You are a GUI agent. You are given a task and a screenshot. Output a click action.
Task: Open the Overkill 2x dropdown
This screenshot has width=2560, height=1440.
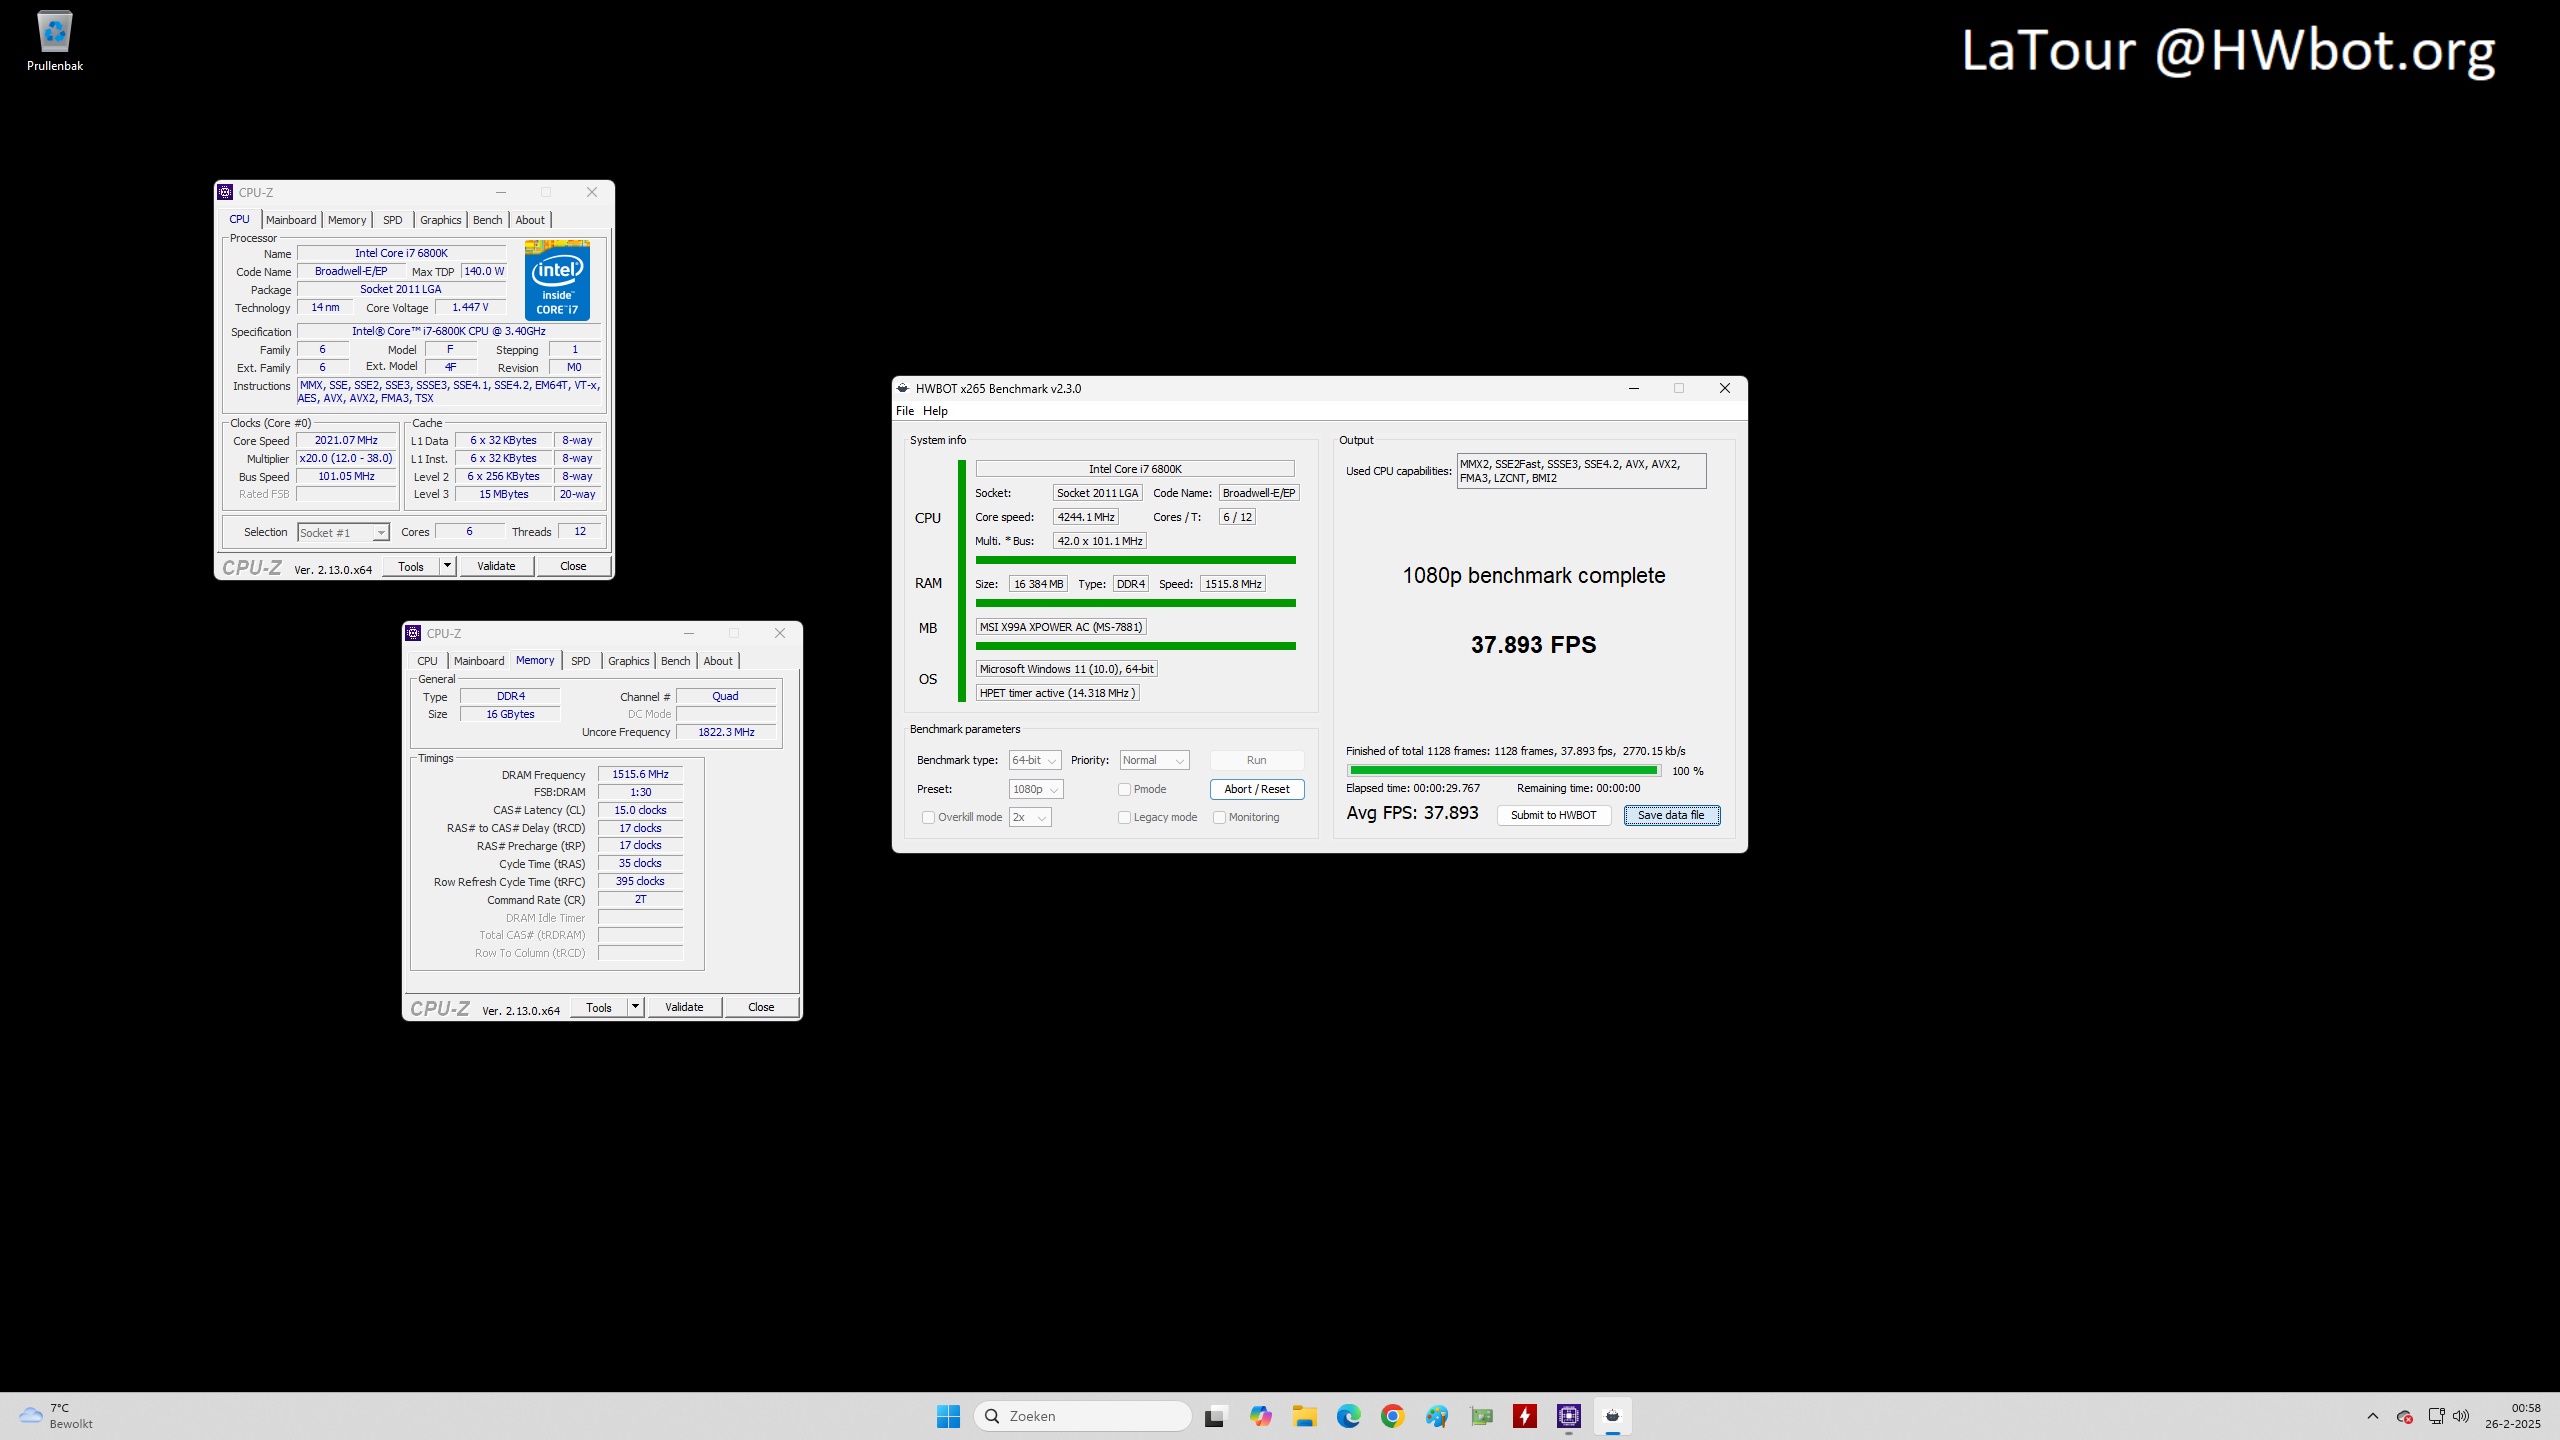[x=1030, y=817]
